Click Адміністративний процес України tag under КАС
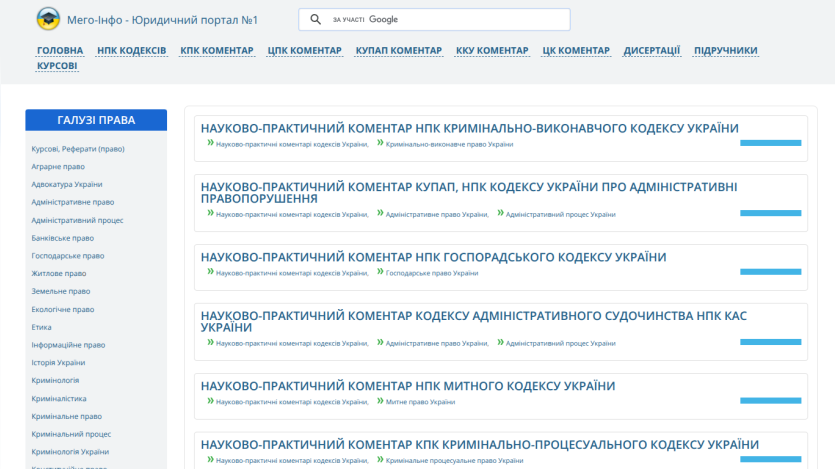835x469 pixels. click(x=560, y=343)
